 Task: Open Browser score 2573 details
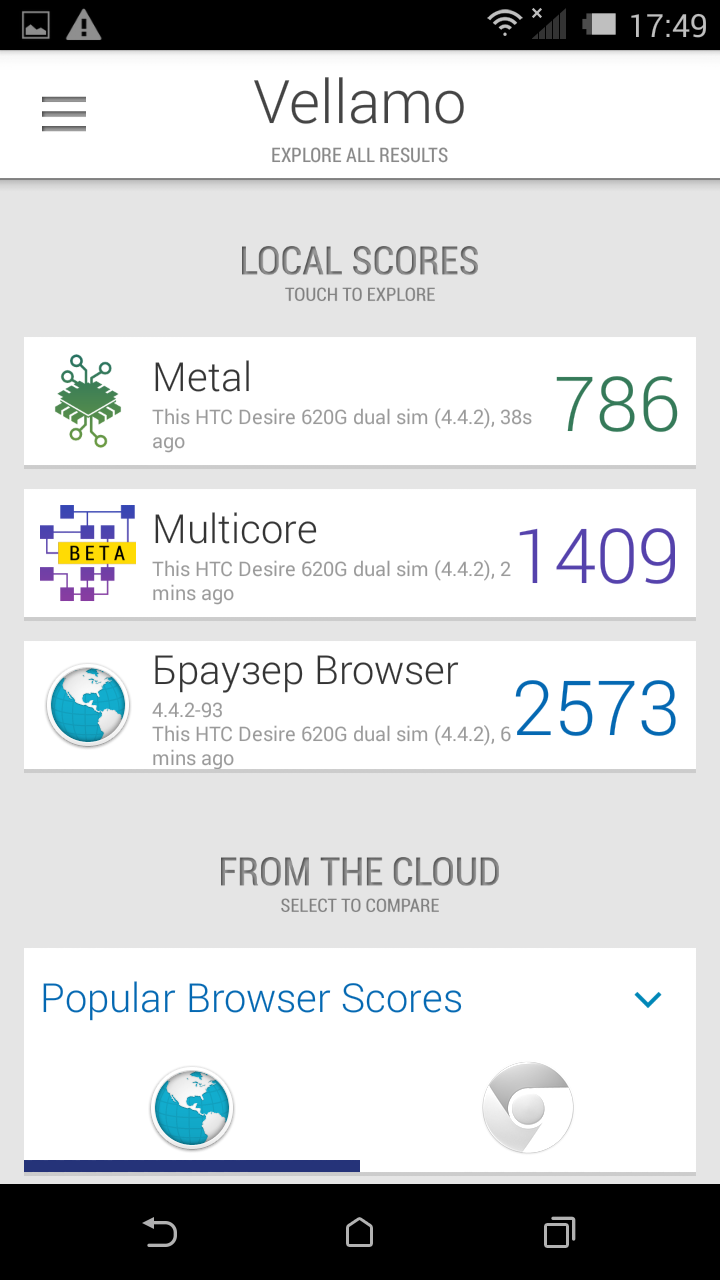(596, 708)
